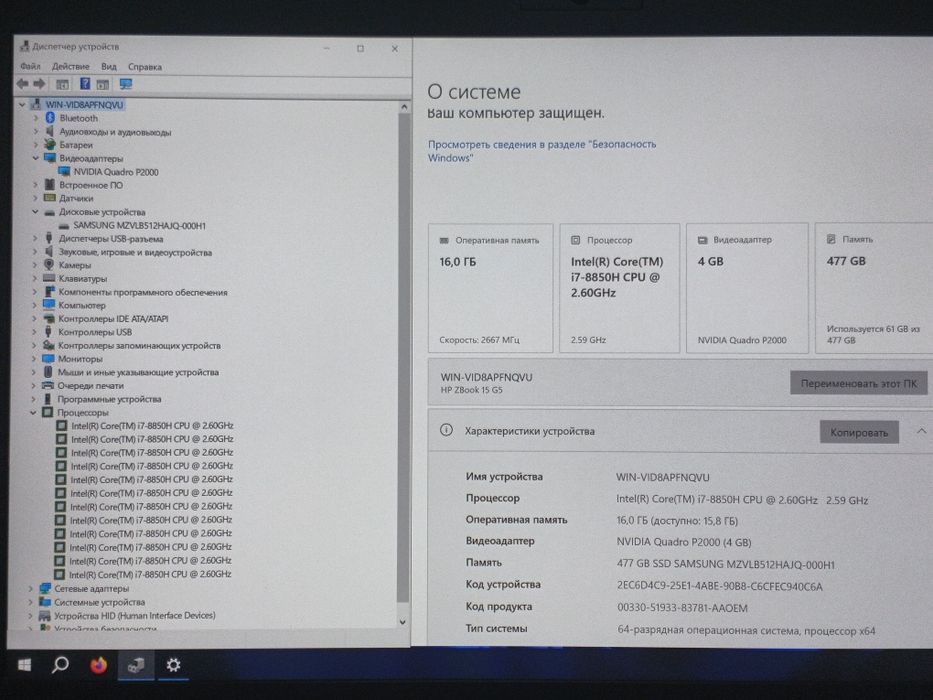Collapse Характеристики устройства section chevron

921,431
